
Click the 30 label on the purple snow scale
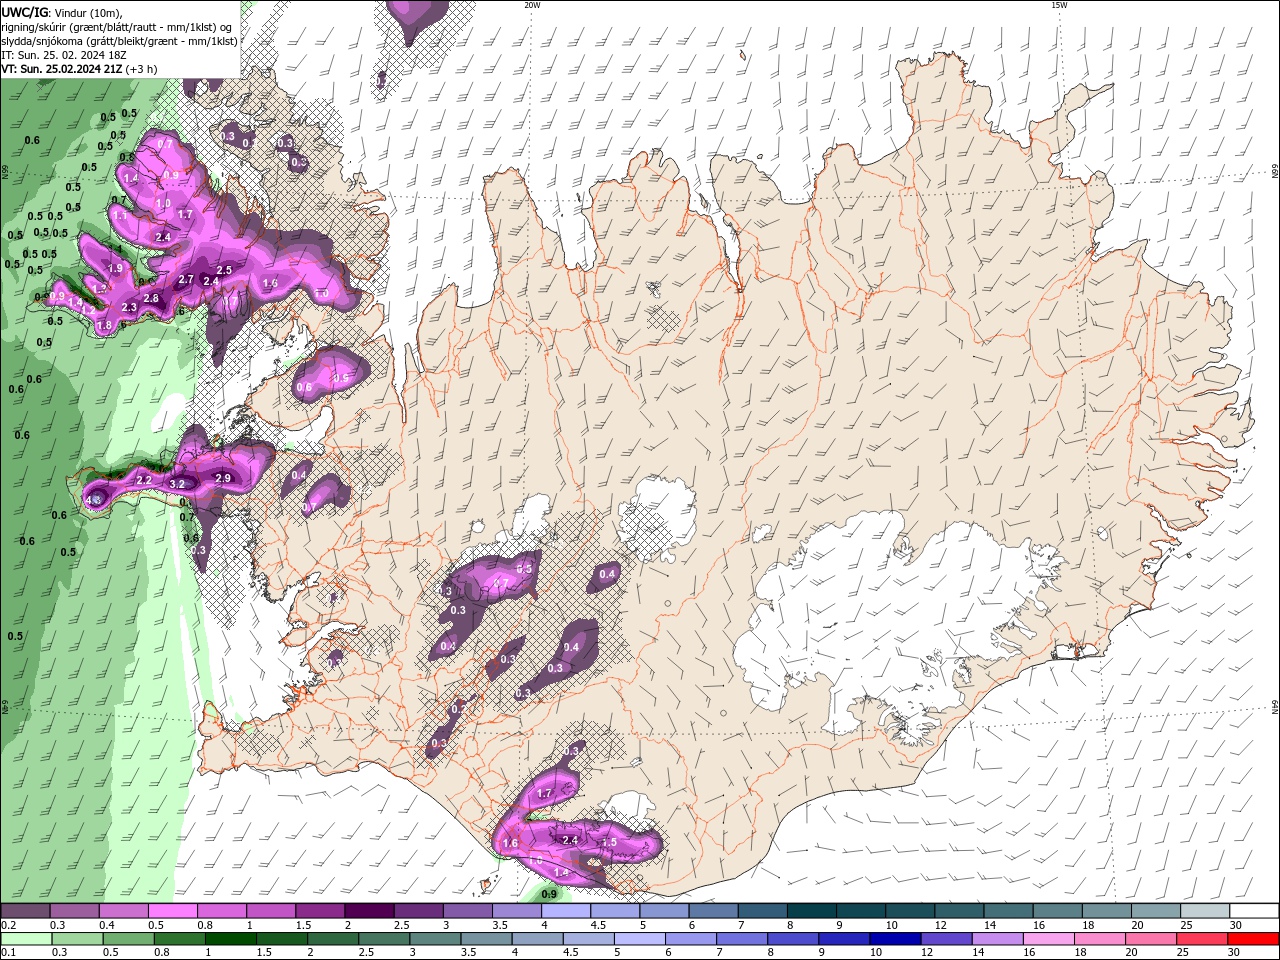(x=1236, y=926)
